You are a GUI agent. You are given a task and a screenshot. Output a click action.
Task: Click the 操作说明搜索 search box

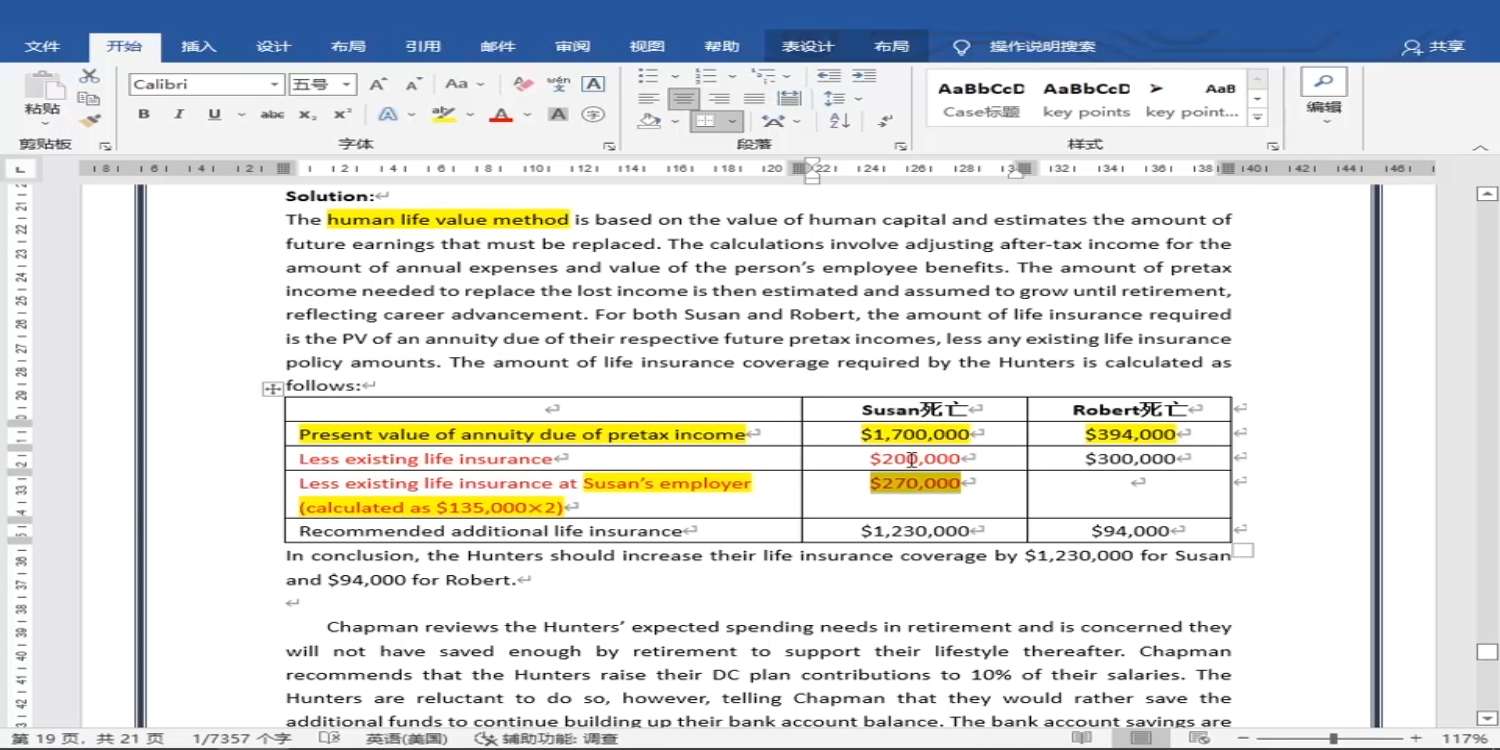(1042, 46)
